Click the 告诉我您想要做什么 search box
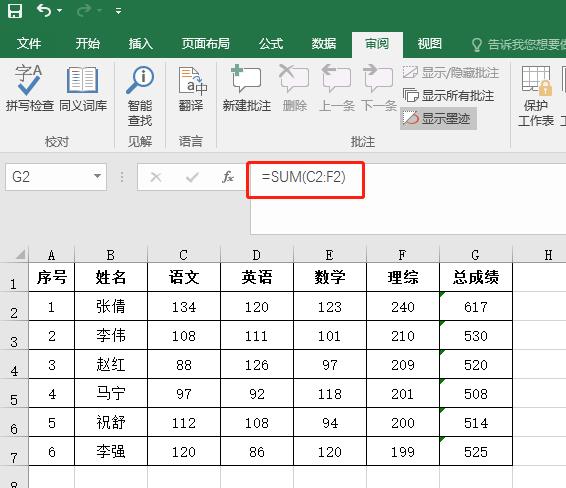Viewport: 566px width, 488px height. (518, 44)
